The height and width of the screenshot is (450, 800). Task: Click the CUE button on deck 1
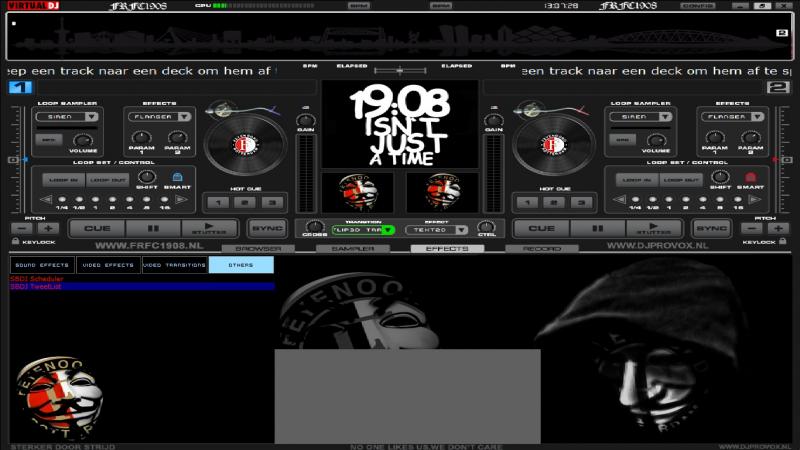[x=97, y=228]
